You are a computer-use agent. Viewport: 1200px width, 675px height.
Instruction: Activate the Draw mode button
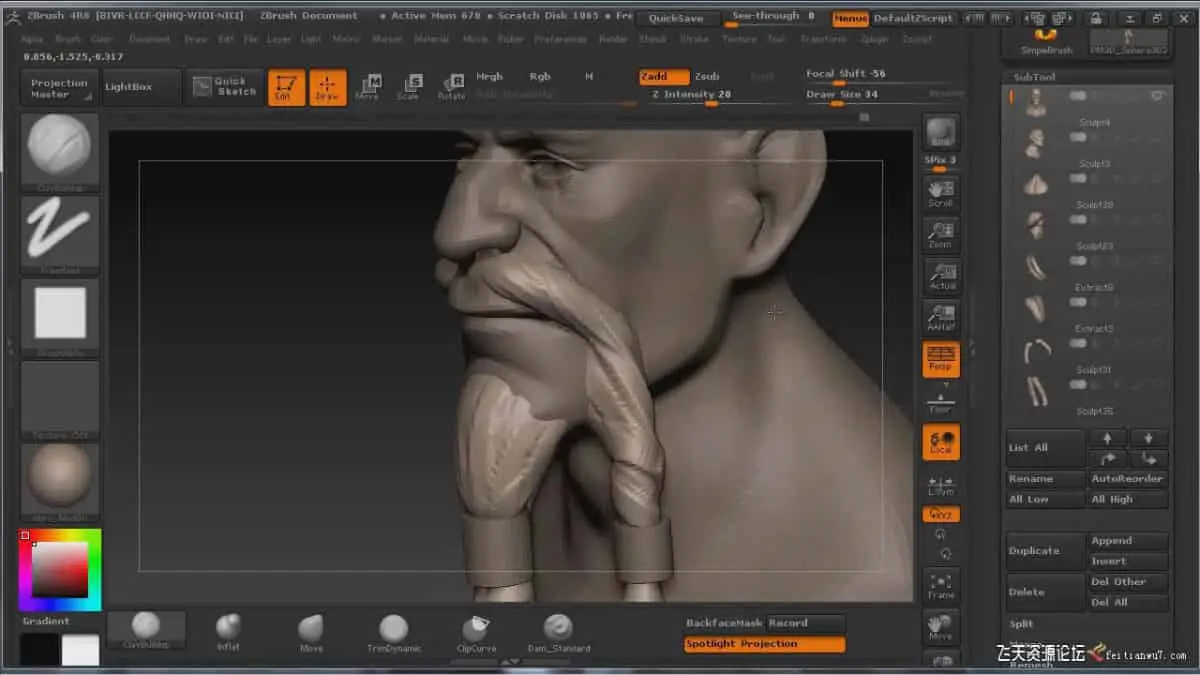[327, 87]
